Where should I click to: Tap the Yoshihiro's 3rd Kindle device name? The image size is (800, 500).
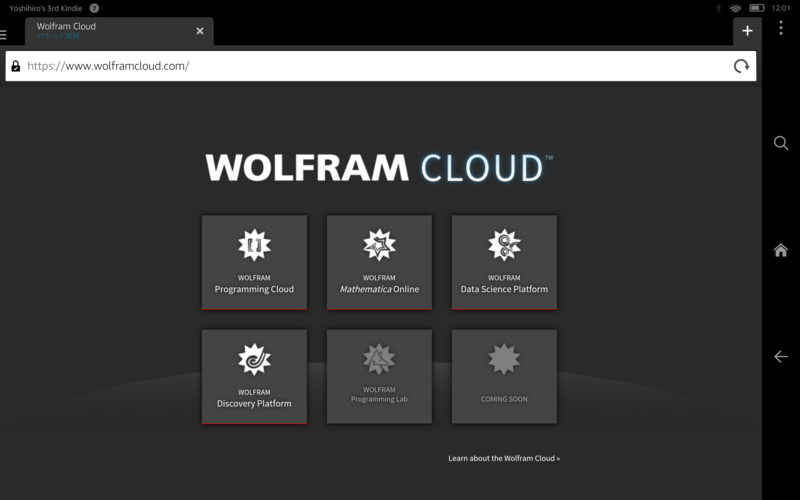(x=45, y=8)
